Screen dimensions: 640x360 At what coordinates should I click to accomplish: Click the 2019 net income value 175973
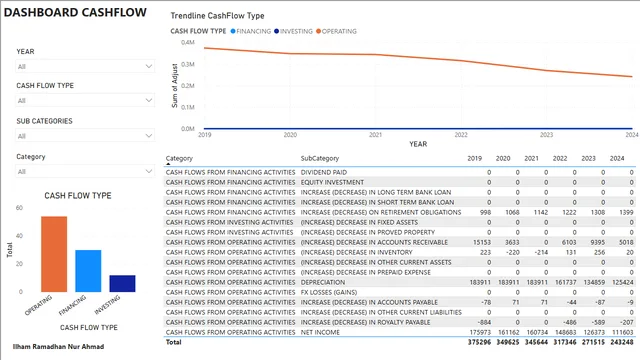coord(480,332)
